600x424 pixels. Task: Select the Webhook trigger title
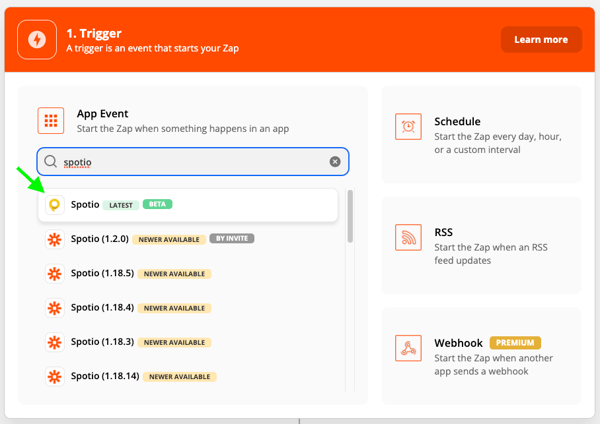point(458,343)
